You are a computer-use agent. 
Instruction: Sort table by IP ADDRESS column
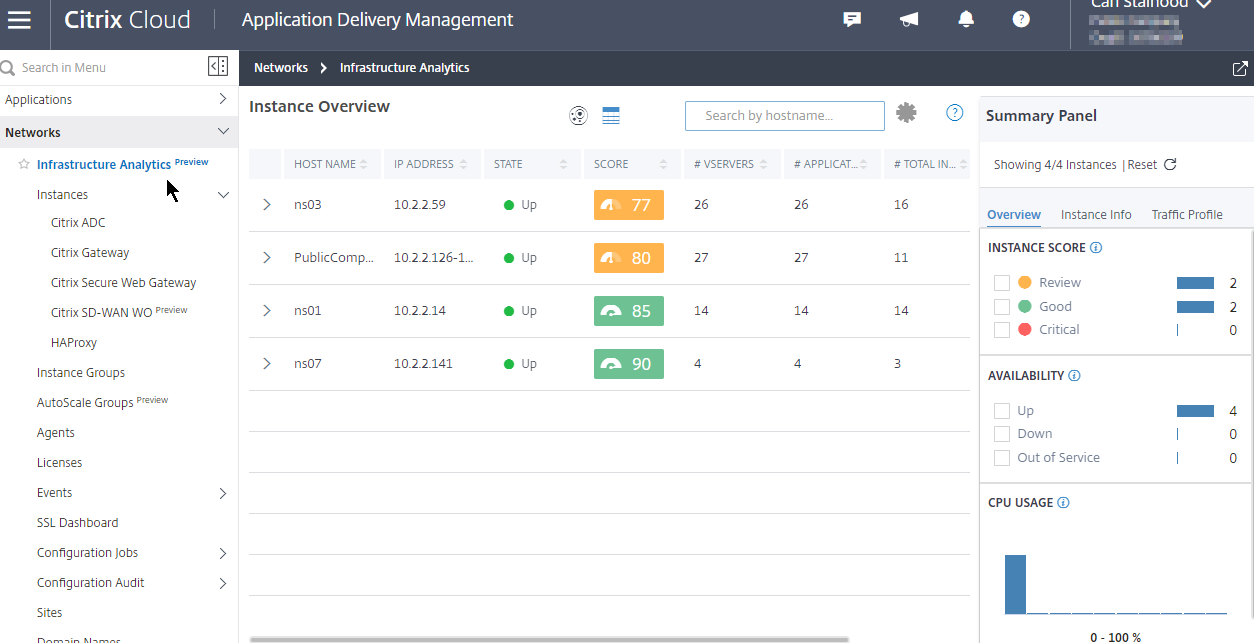click(x=431, y=164)
